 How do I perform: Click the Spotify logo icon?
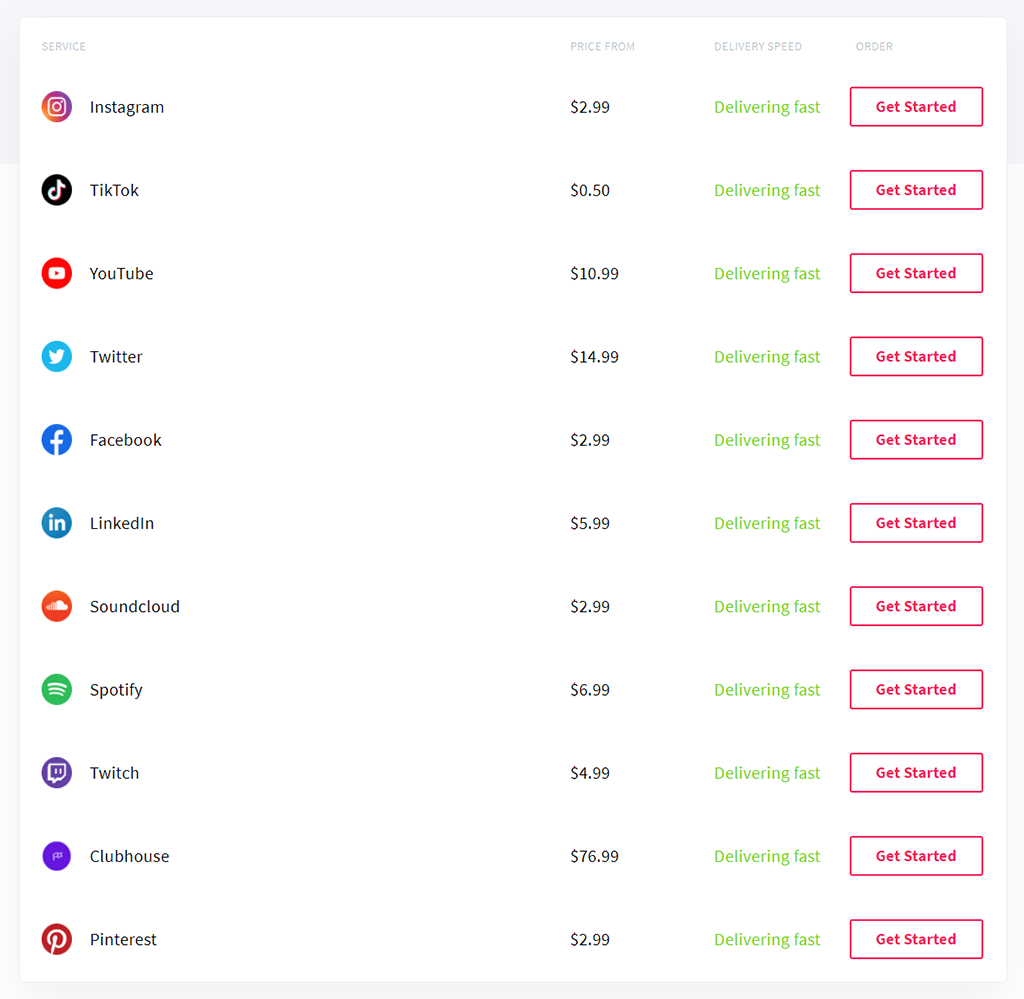point(57,690)
